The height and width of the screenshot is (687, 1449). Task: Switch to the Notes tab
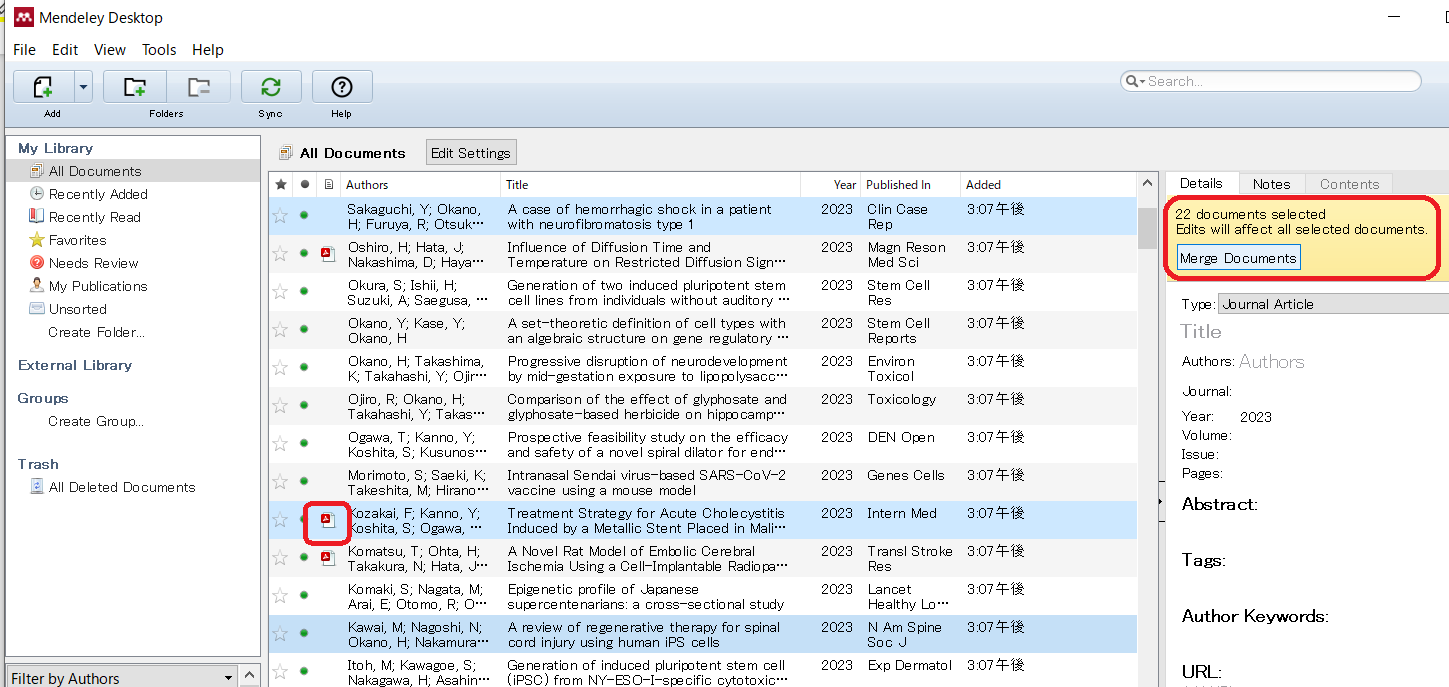coord(1271,183)
